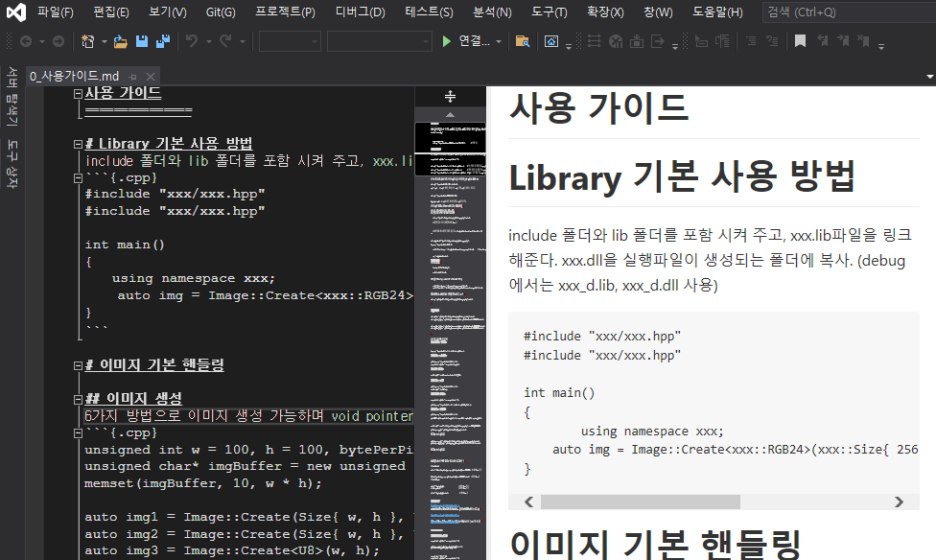Click the Navigate Forward arrow icon

(58, 41)
